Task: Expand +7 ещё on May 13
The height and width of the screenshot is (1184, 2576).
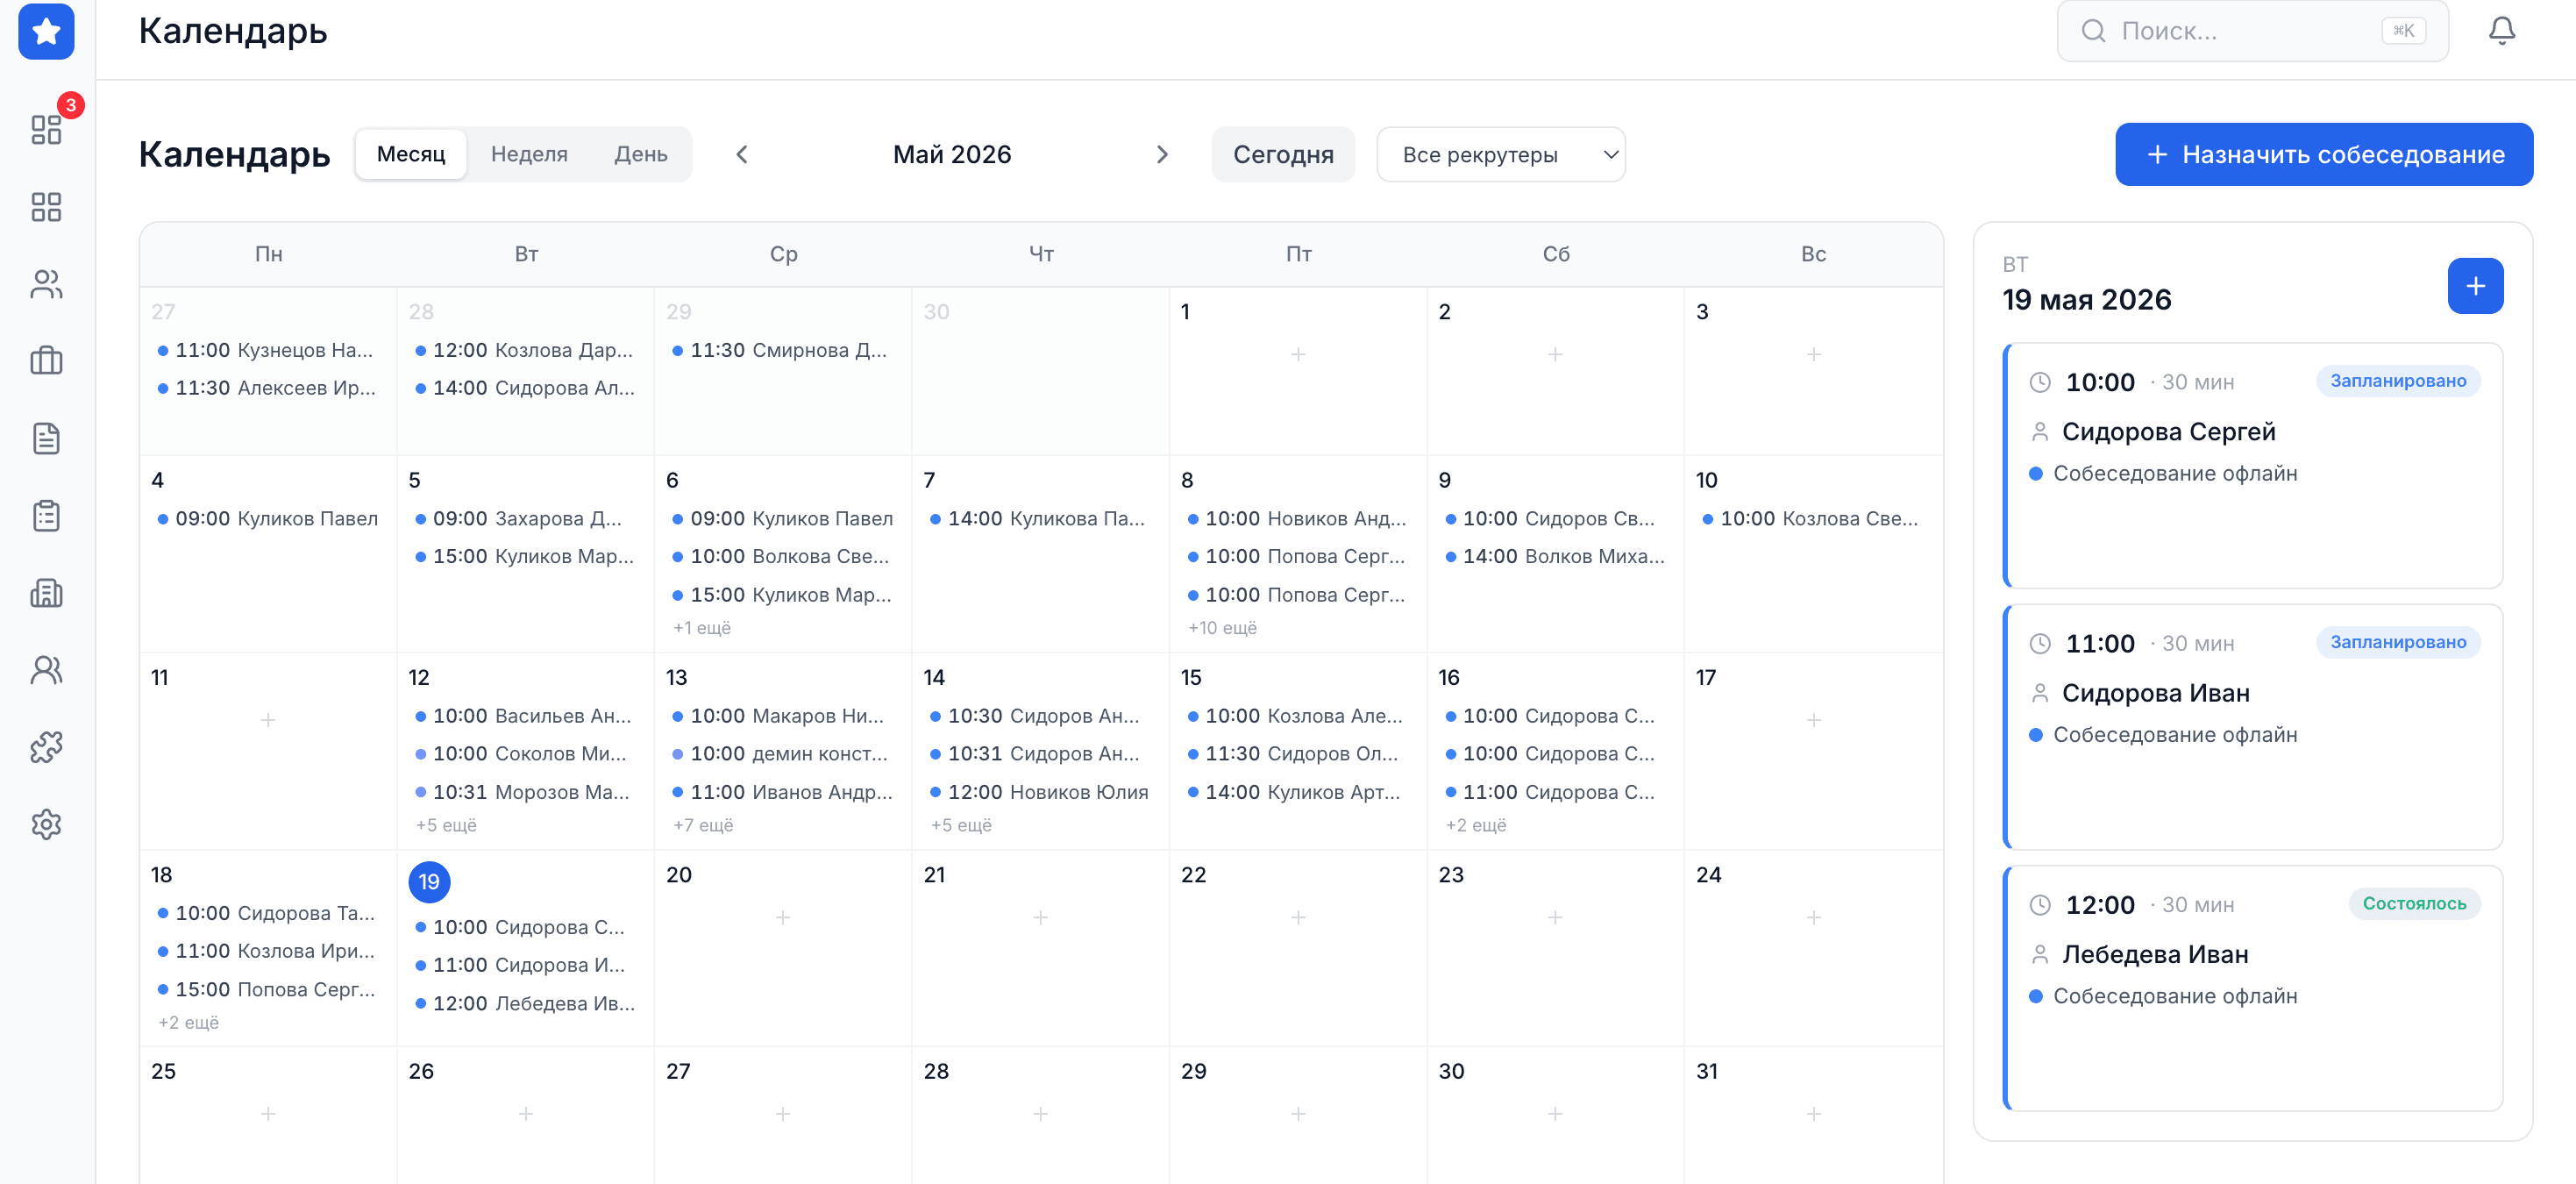Action: (x=703, y=825)
